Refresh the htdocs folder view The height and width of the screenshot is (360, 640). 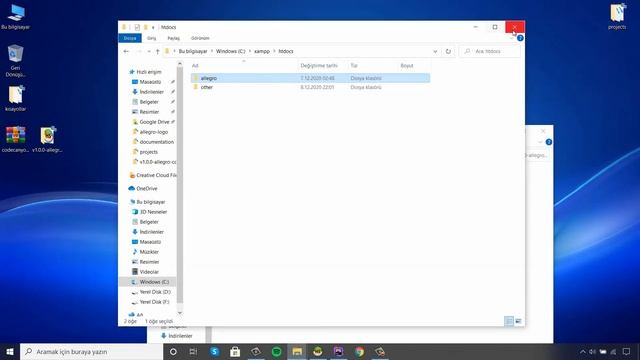point(448,51)
